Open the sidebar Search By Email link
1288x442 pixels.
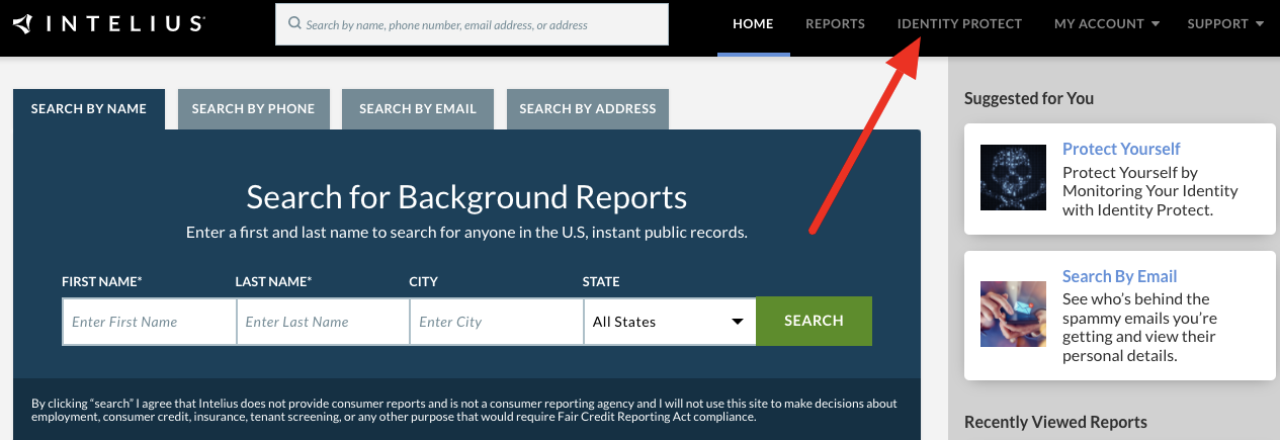click(x=1119, y=277)
